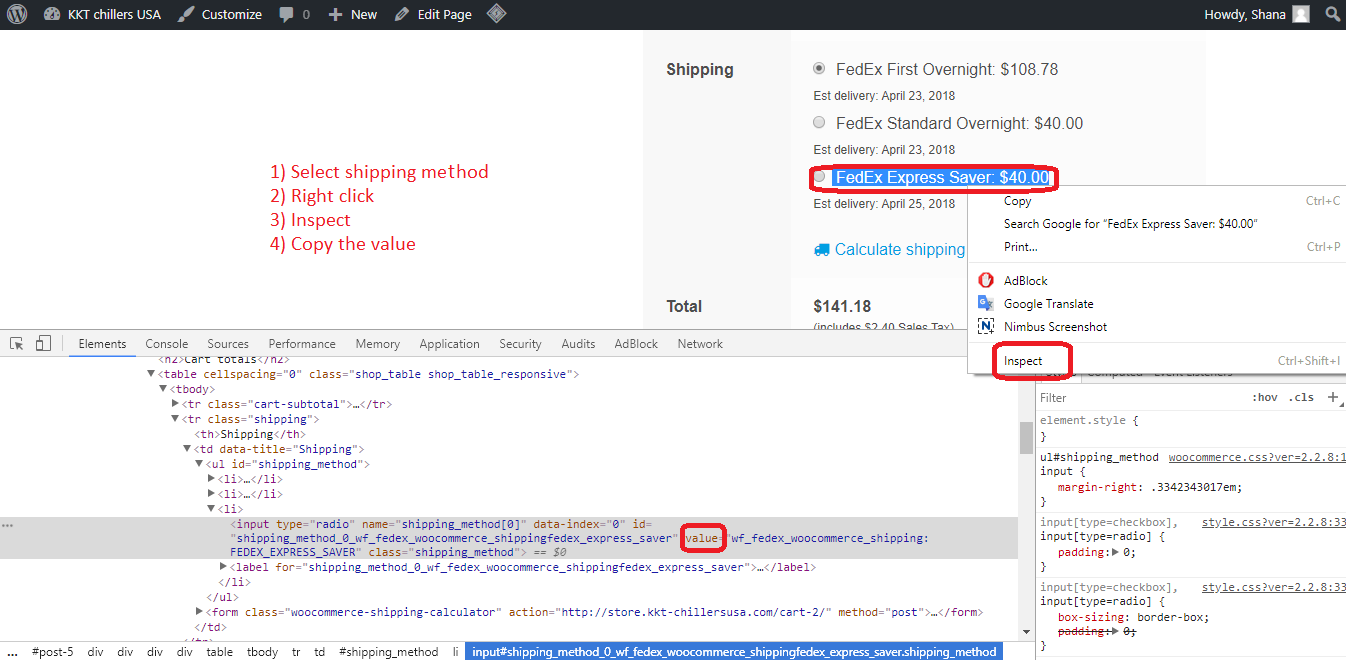
Task: Open the Network tab
Action: point(700,343)
